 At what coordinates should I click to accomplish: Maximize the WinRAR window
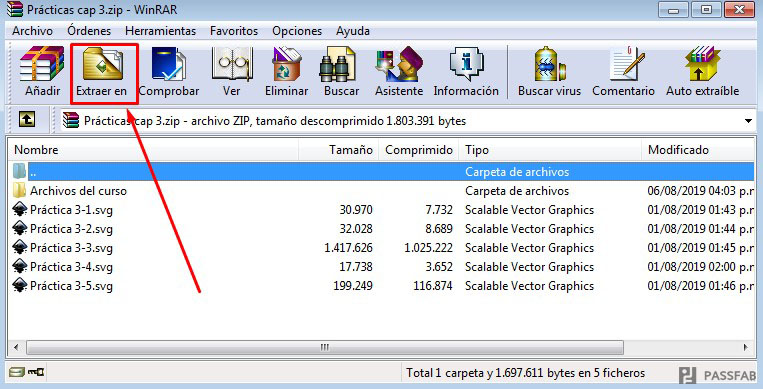point(707,10)
